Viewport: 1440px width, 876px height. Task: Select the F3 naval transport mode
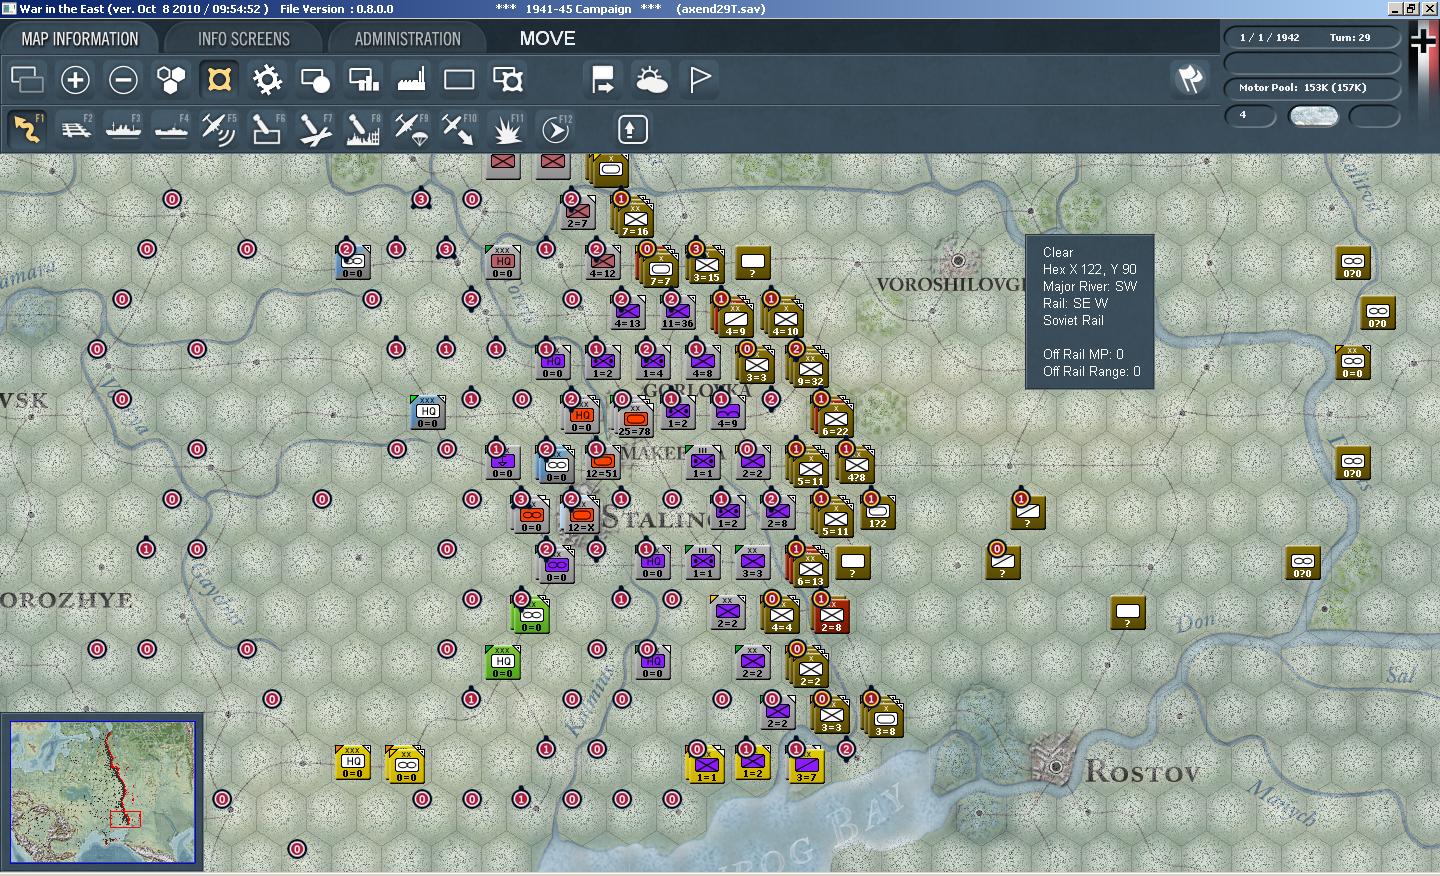tap(123, 129)
